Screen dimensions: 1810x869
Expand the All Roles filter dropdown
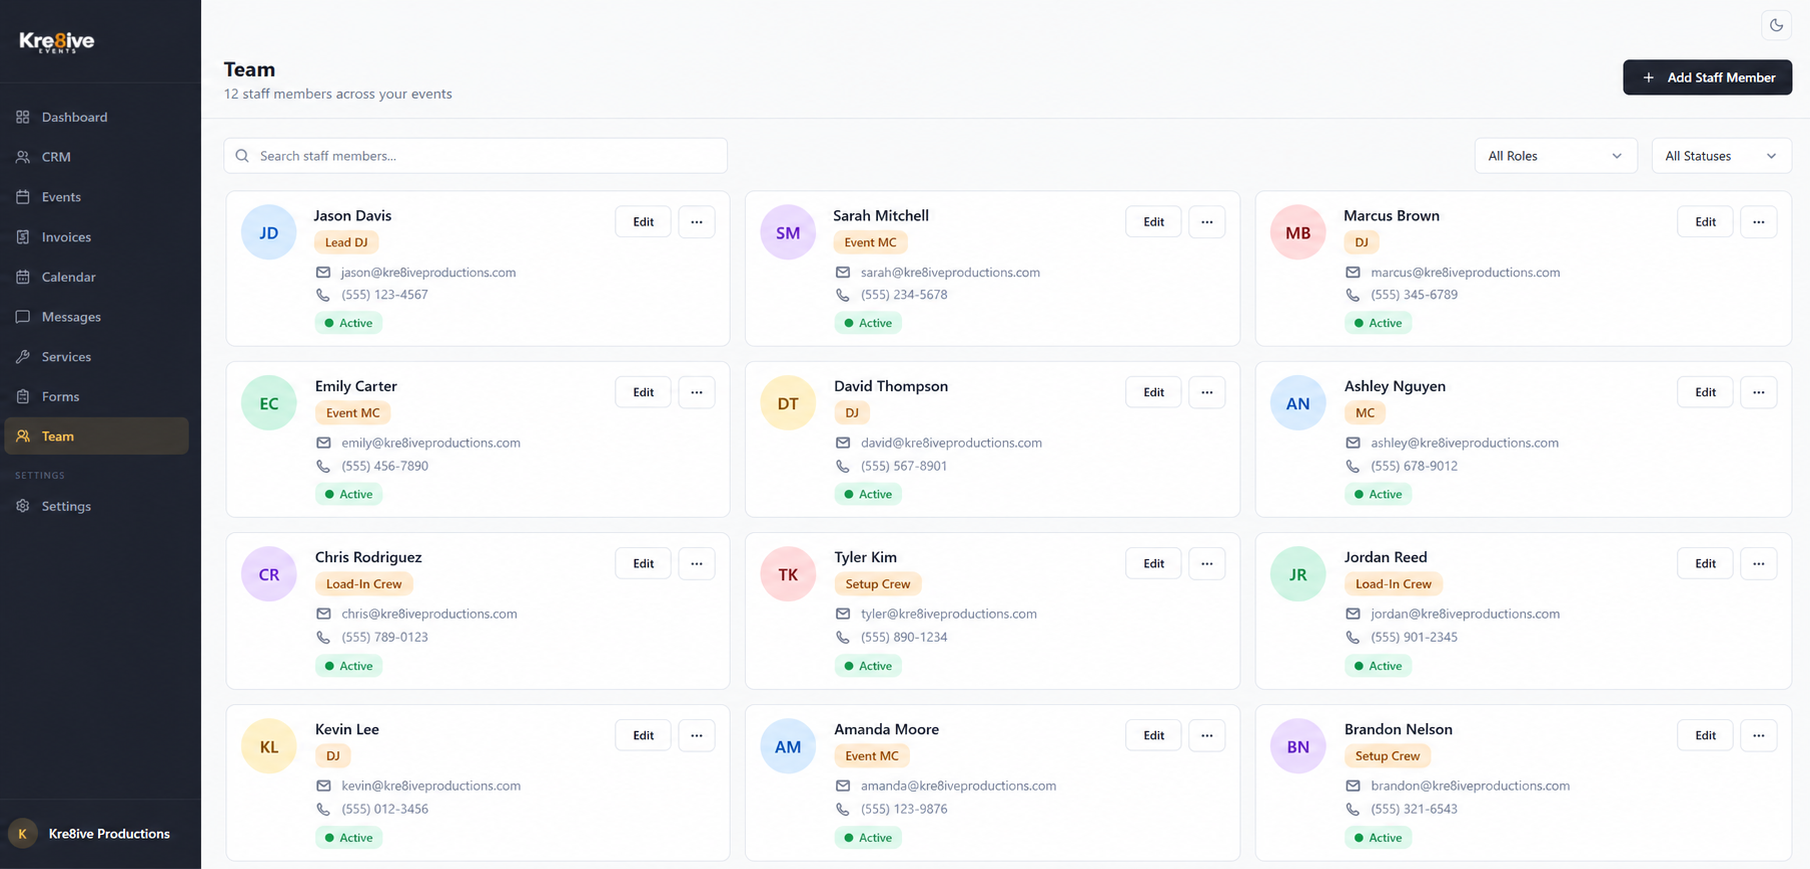(x=1555, y=156)
